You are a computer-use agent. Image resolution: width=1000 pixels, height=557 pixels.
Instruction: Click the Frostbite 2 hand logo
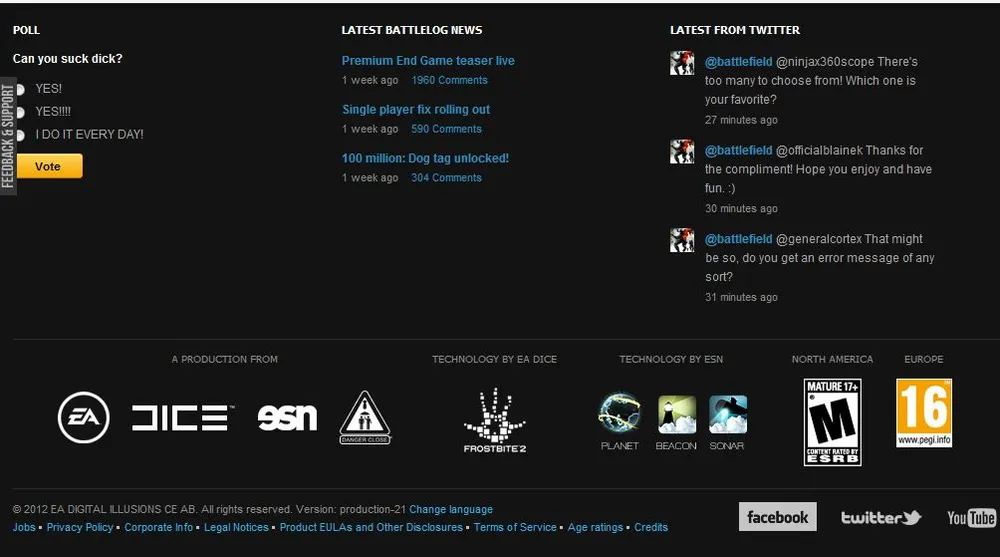(x=494, y=420)
